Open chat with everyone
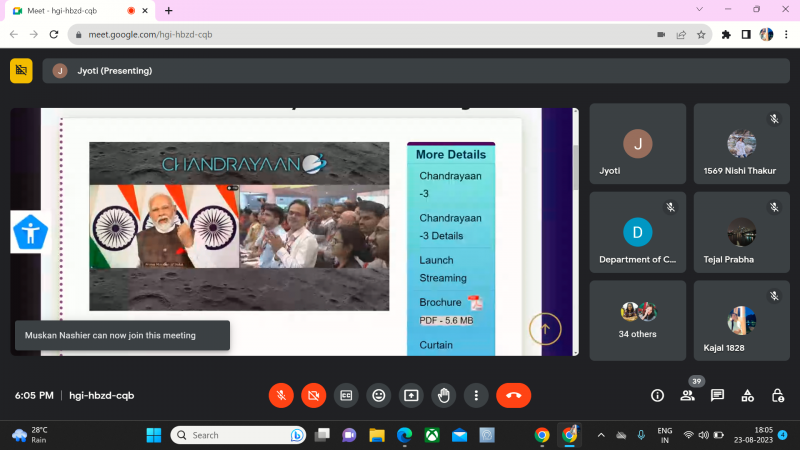 pyautogui.click(x=717, y=395)
